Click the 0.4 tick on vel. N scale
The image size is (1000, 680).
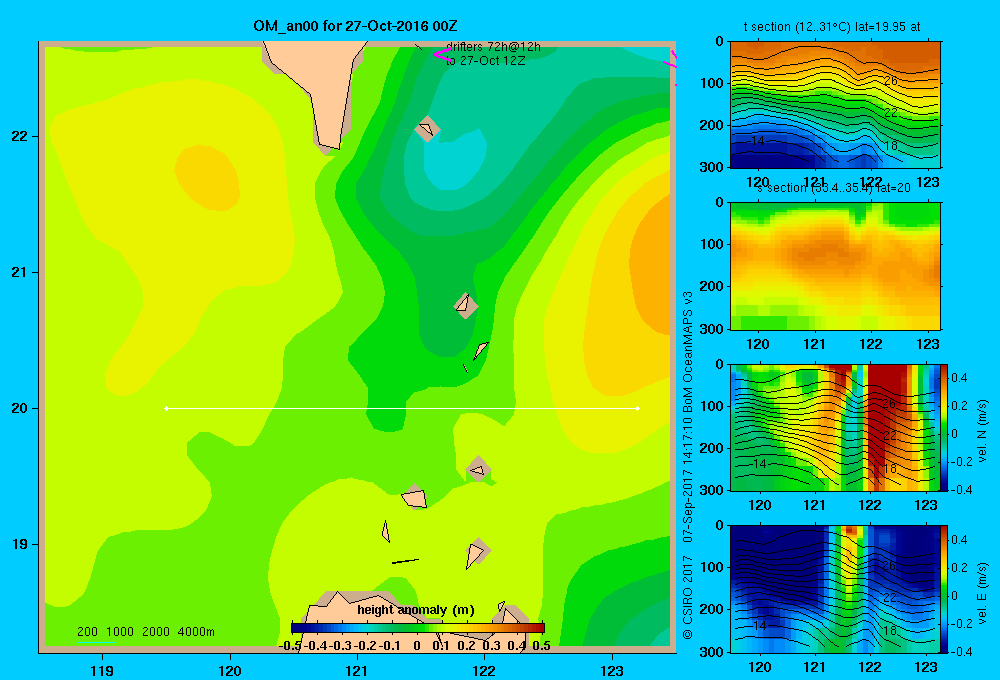[960, 378]
